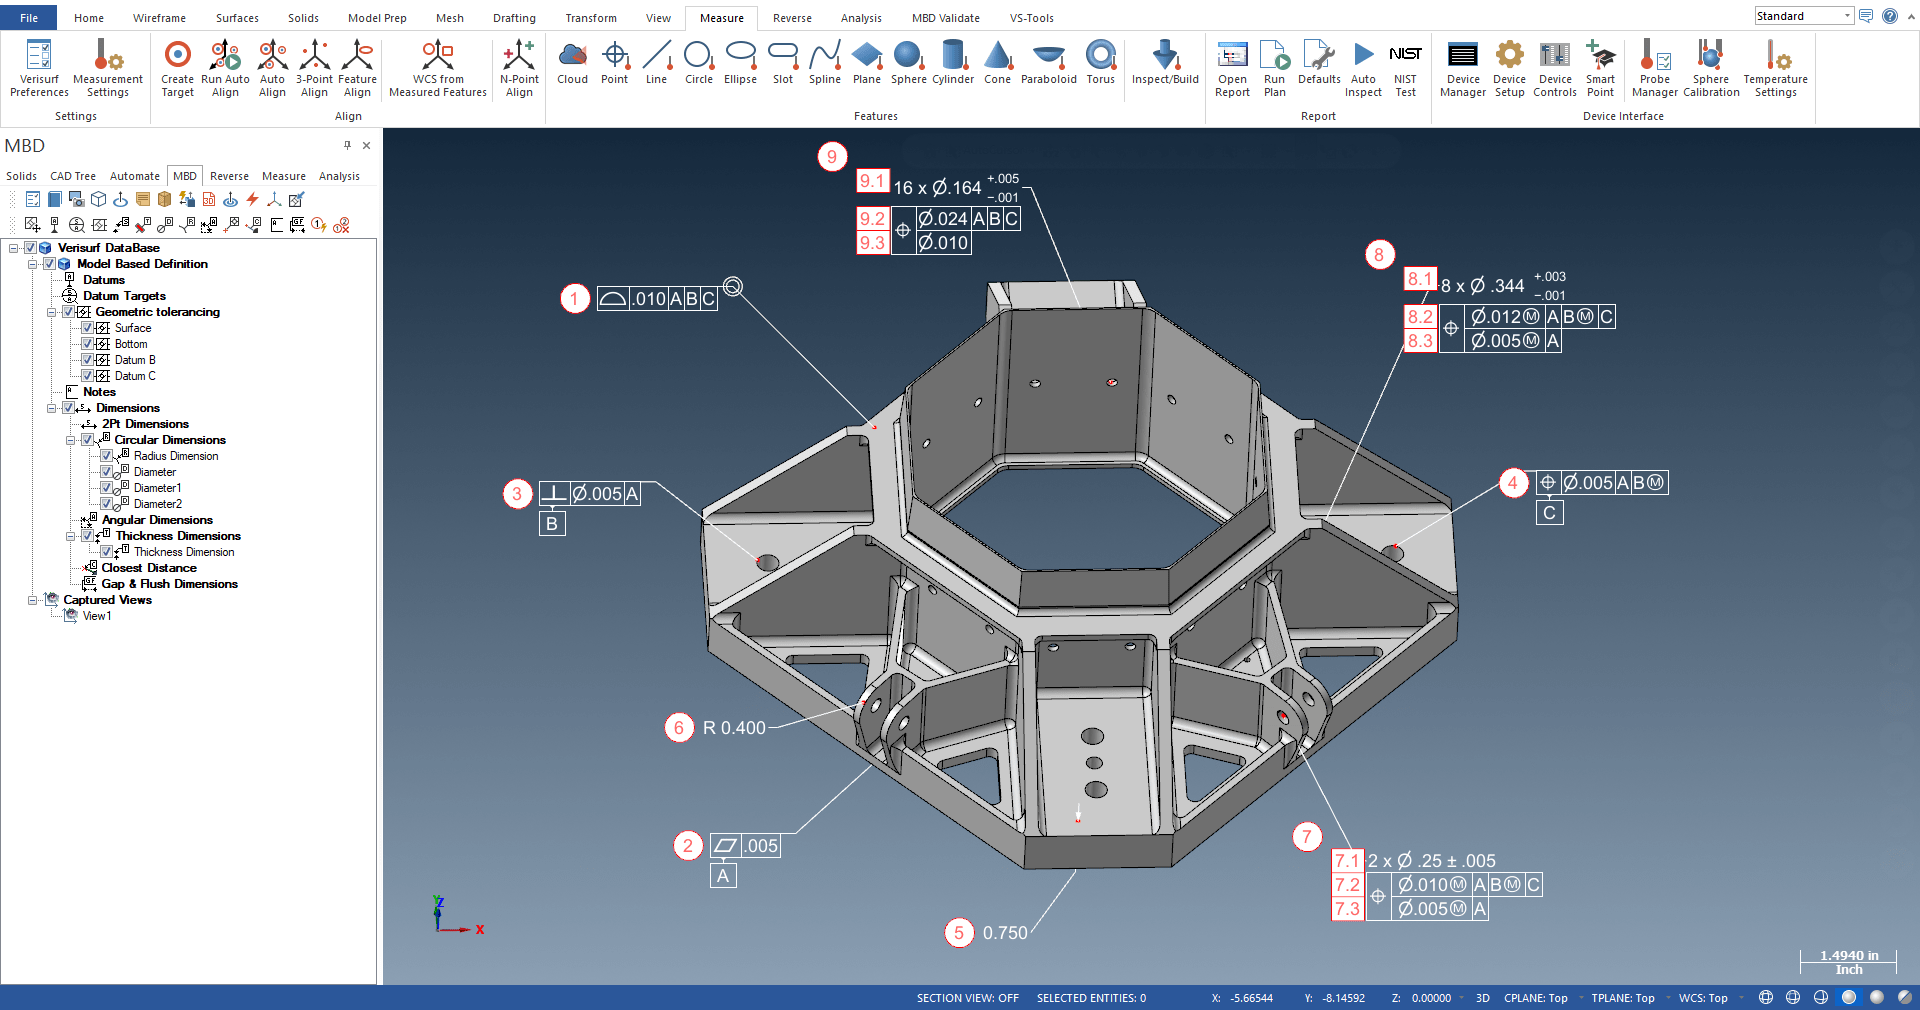Screen dimensions: 1920x1010
Task: Click CPLANE: Top in status bar
Action: pos(1535,998)
